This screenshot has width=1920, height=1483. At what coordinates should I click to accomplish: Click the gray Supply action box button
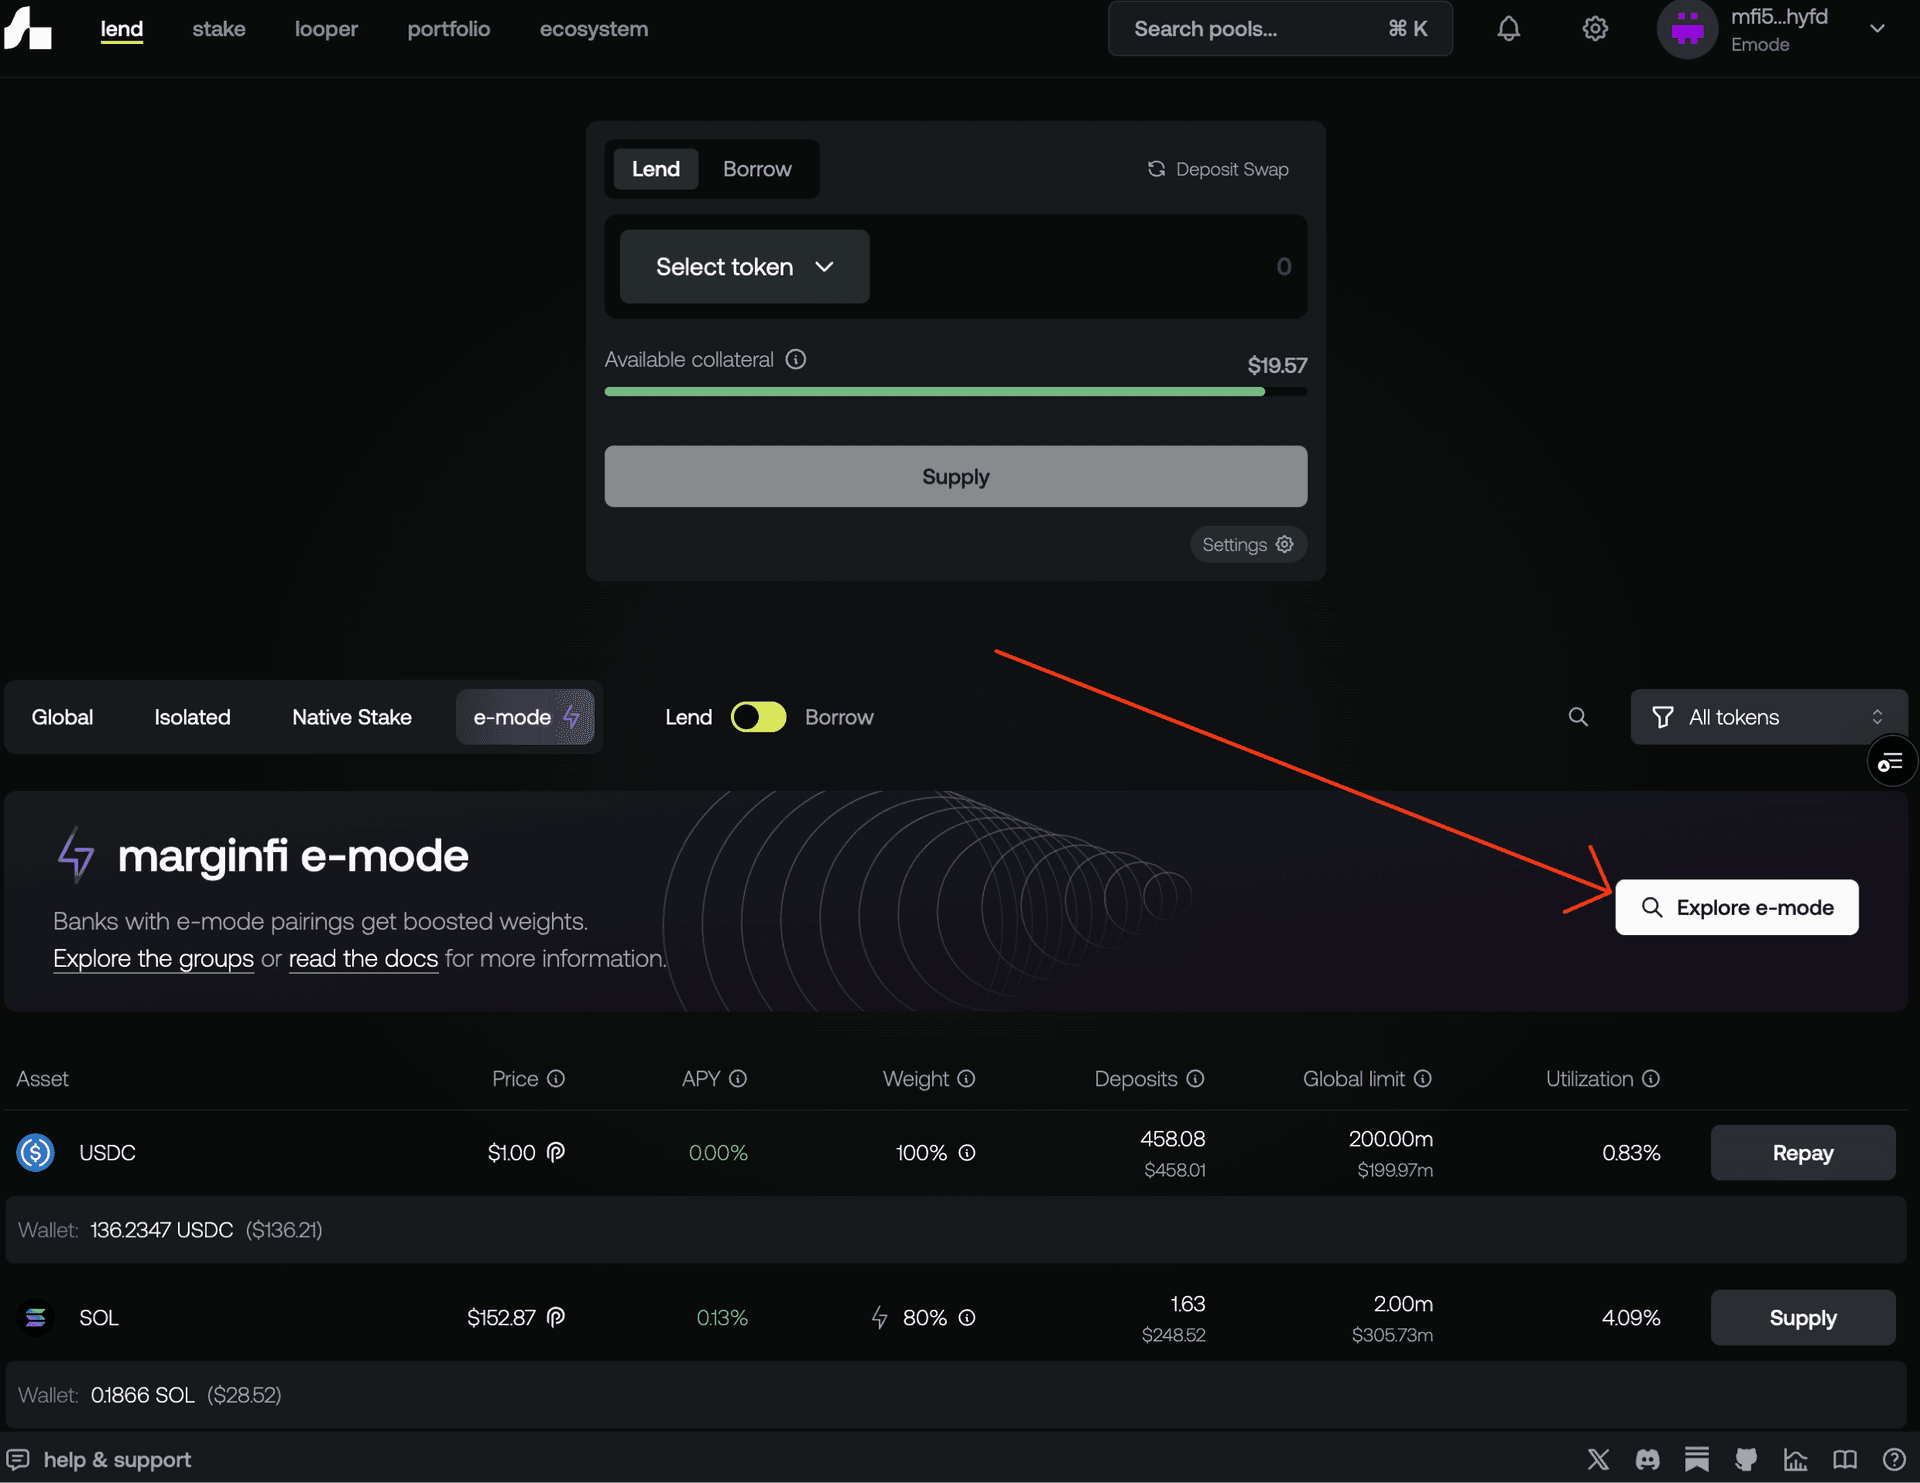coord(955,477)
